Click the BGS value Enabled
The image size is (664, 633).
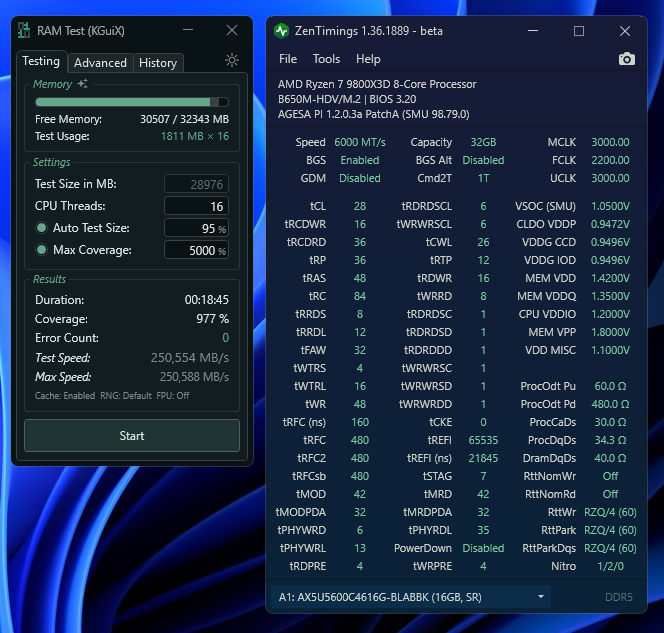coord(360,160)
